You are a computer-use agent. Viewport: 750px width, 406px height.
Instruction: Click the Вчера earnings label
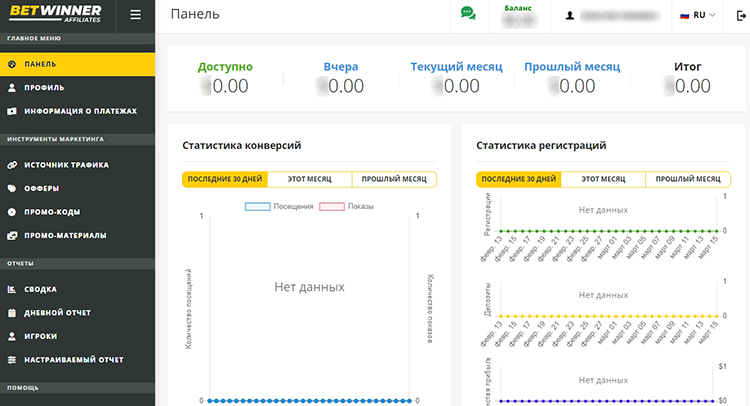click(341, 67)
